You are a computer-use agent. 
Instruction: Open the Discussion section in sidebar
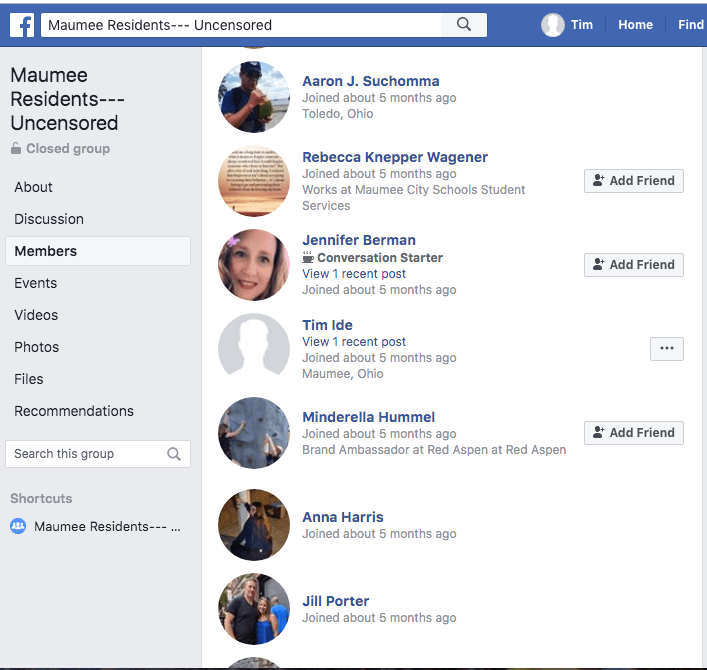point(49,219)
